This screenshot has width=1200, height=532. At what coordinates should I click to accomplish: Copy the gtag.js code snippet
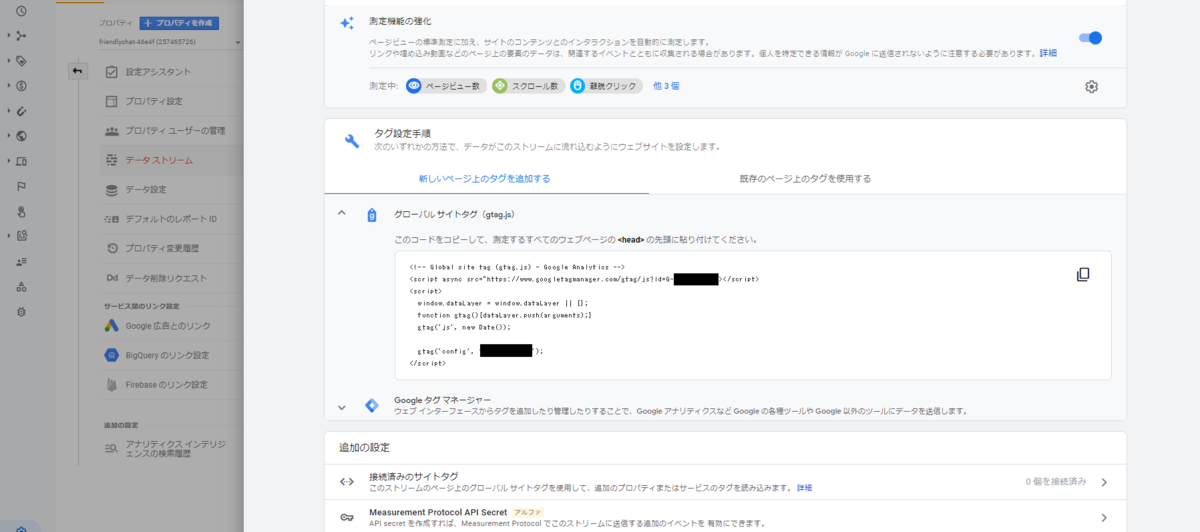[x=1083, y=275]
